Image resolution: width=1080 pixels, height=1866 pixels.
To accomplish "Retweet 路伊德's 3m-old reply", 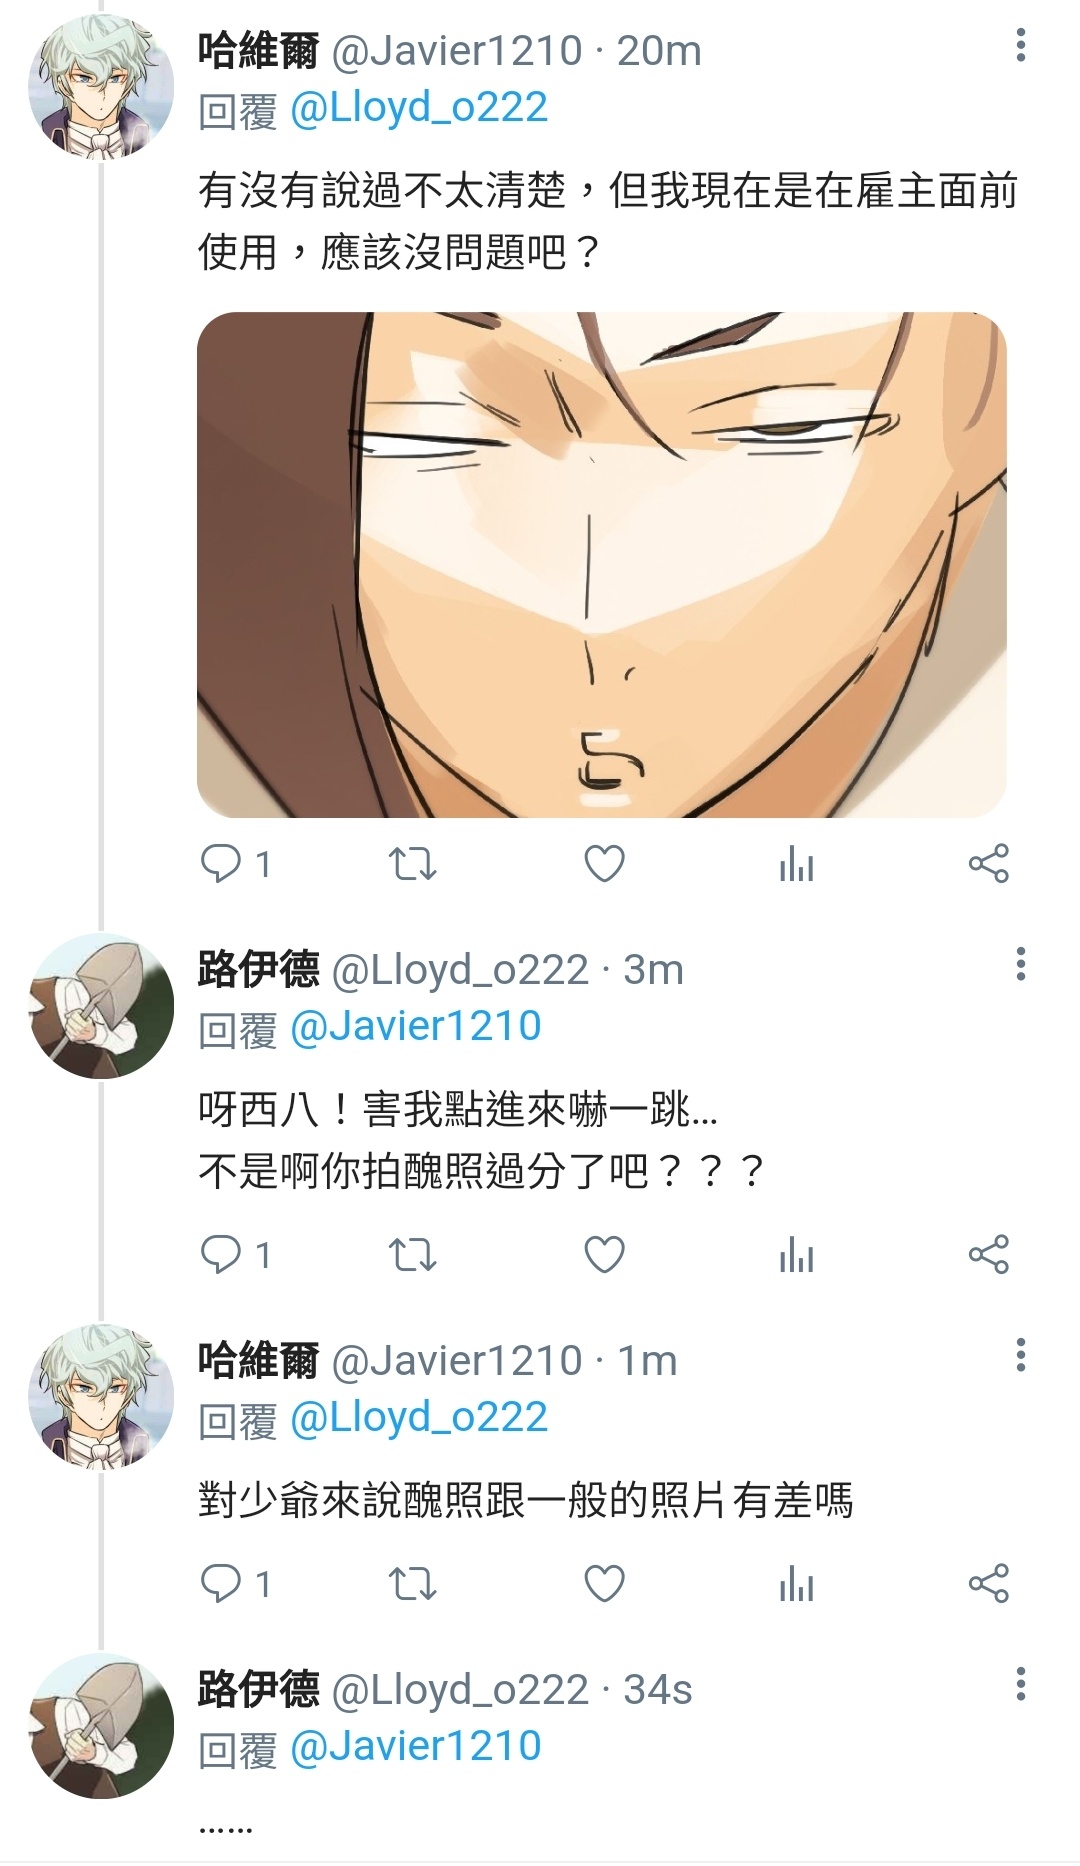I will (x=412, y=1255).
